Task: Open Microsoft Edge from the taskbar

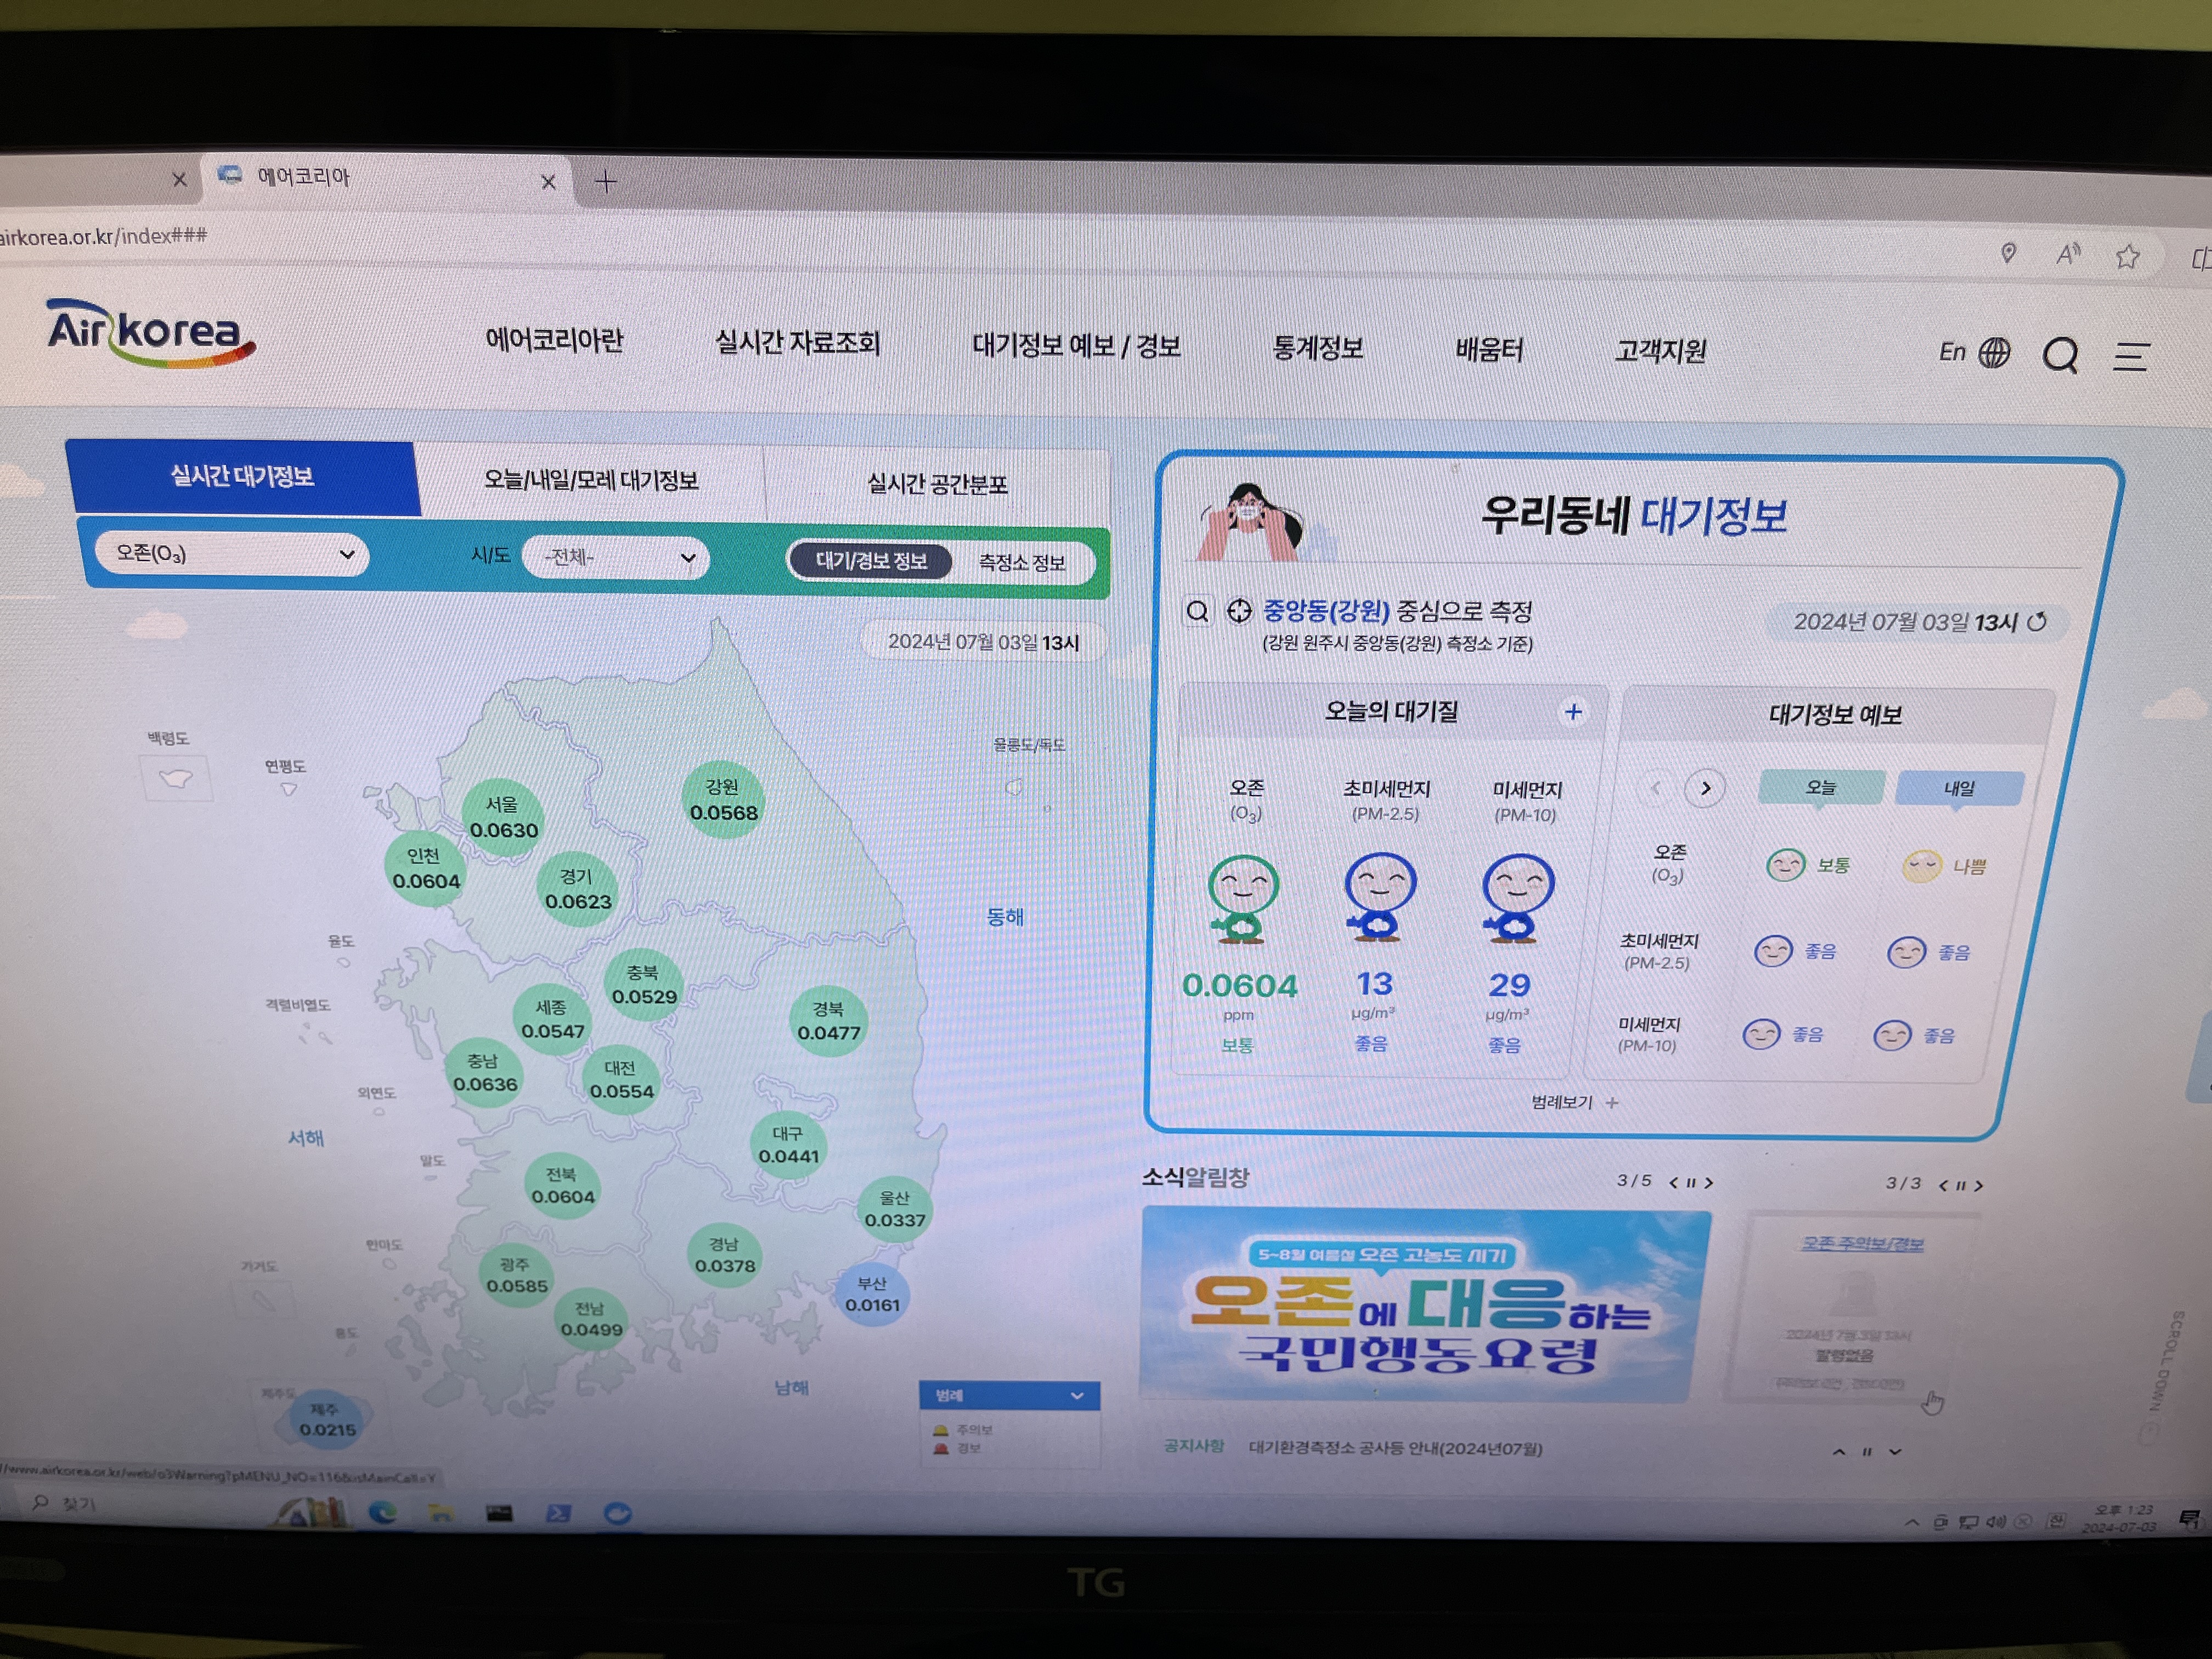Action: (x=382, y=1513)
